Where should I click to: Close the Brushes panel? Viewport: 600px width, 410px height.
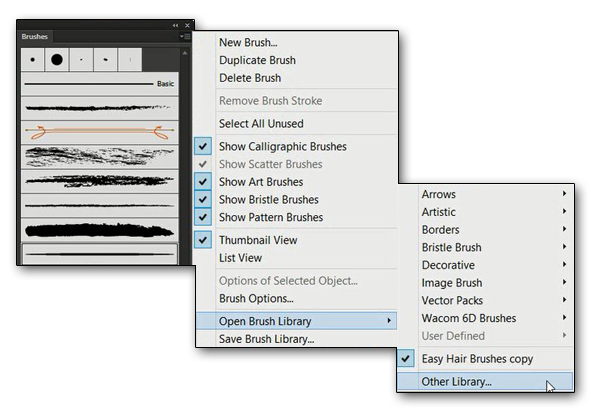187,25
